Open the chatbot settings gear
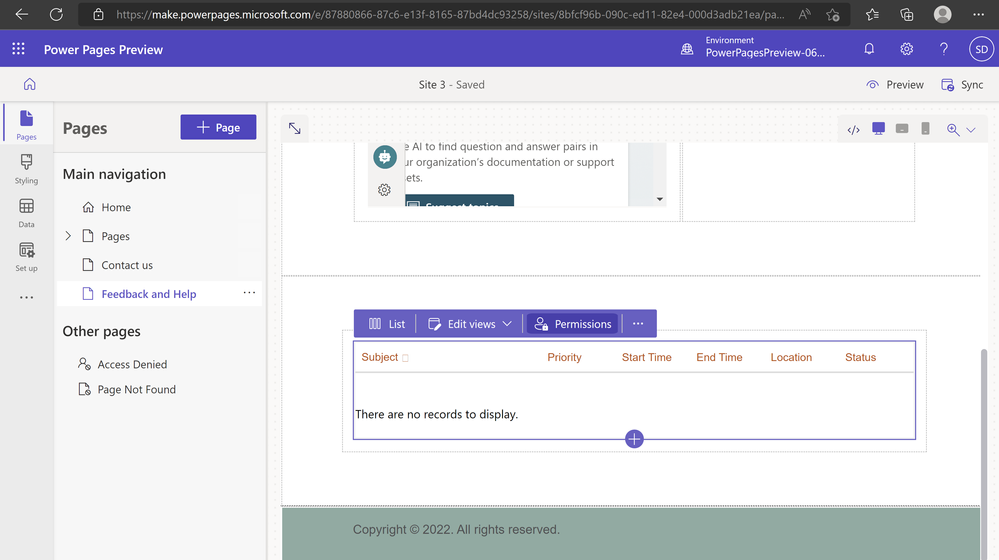This screenshot has width=999, height=560. tap(384, 190)
